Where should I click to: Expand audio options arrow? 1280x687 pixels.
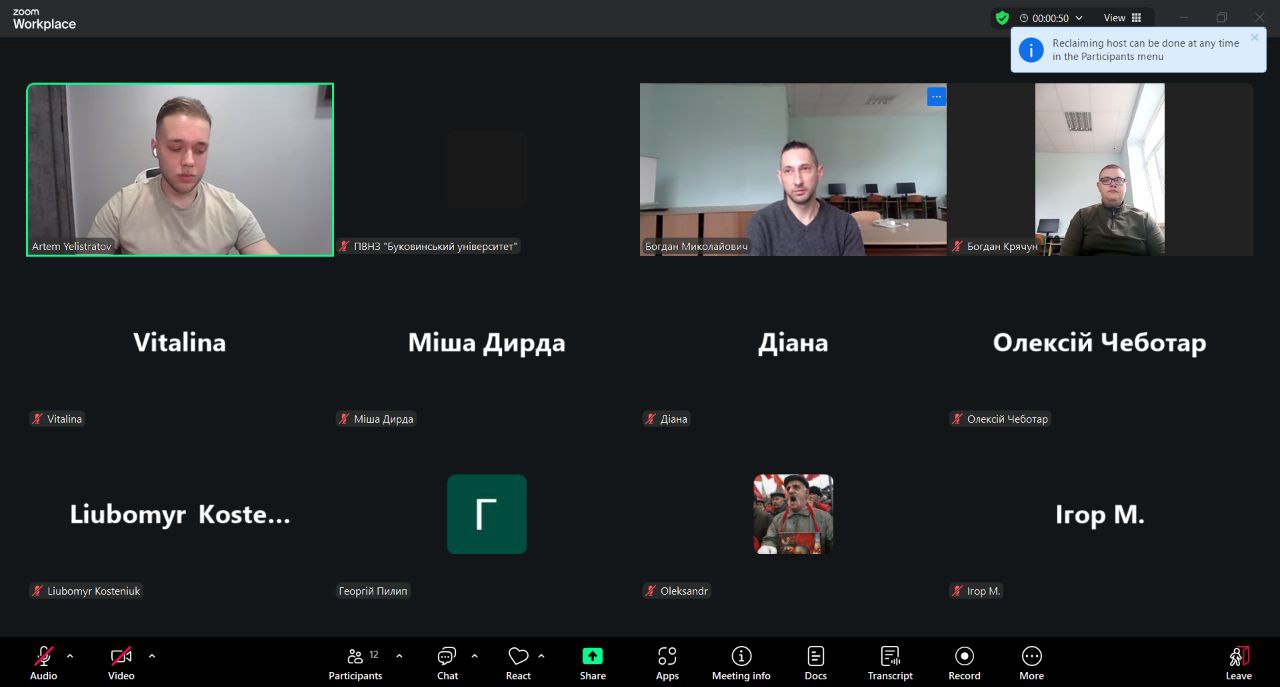pyautogui.click(x=70, y=657)
